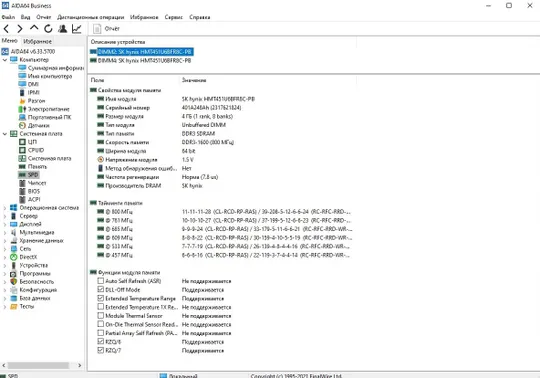Screen dimensions: 540x378
Task: Click Описание устройства column header
Action: click(x=118, y=42)
